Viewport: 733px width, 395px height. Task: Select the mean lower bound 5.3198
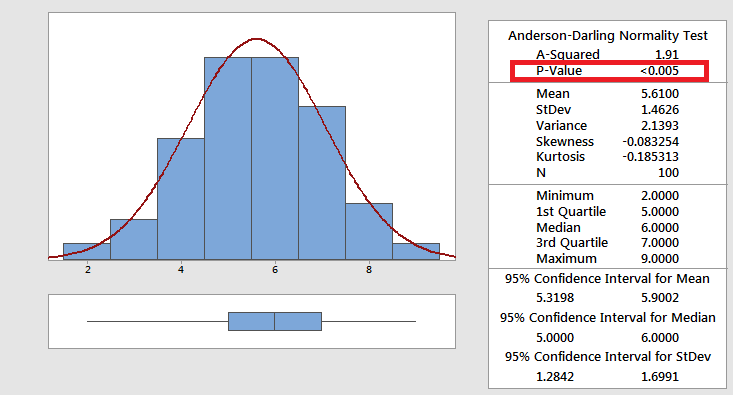click(555, 298)
